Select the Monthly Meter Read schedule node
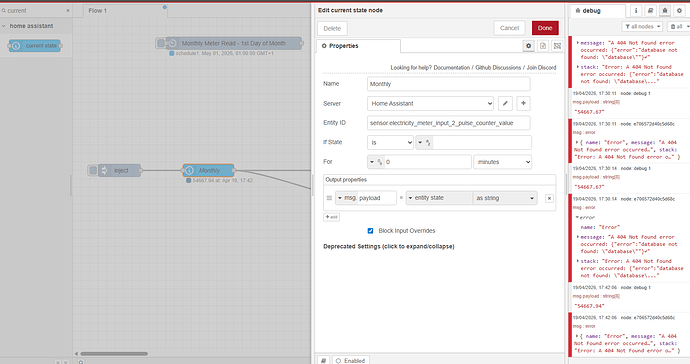Screen dimensions: 690x364 click(234, 43)
